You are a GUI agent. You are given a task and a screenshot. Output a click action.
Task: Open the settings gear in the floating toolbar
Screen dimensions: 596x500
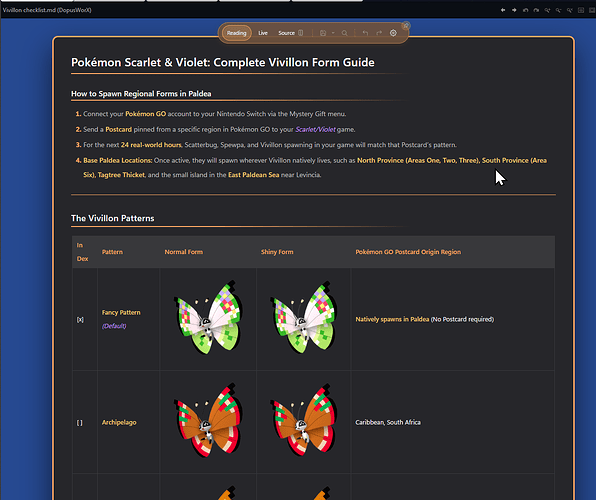pos(393,33)
